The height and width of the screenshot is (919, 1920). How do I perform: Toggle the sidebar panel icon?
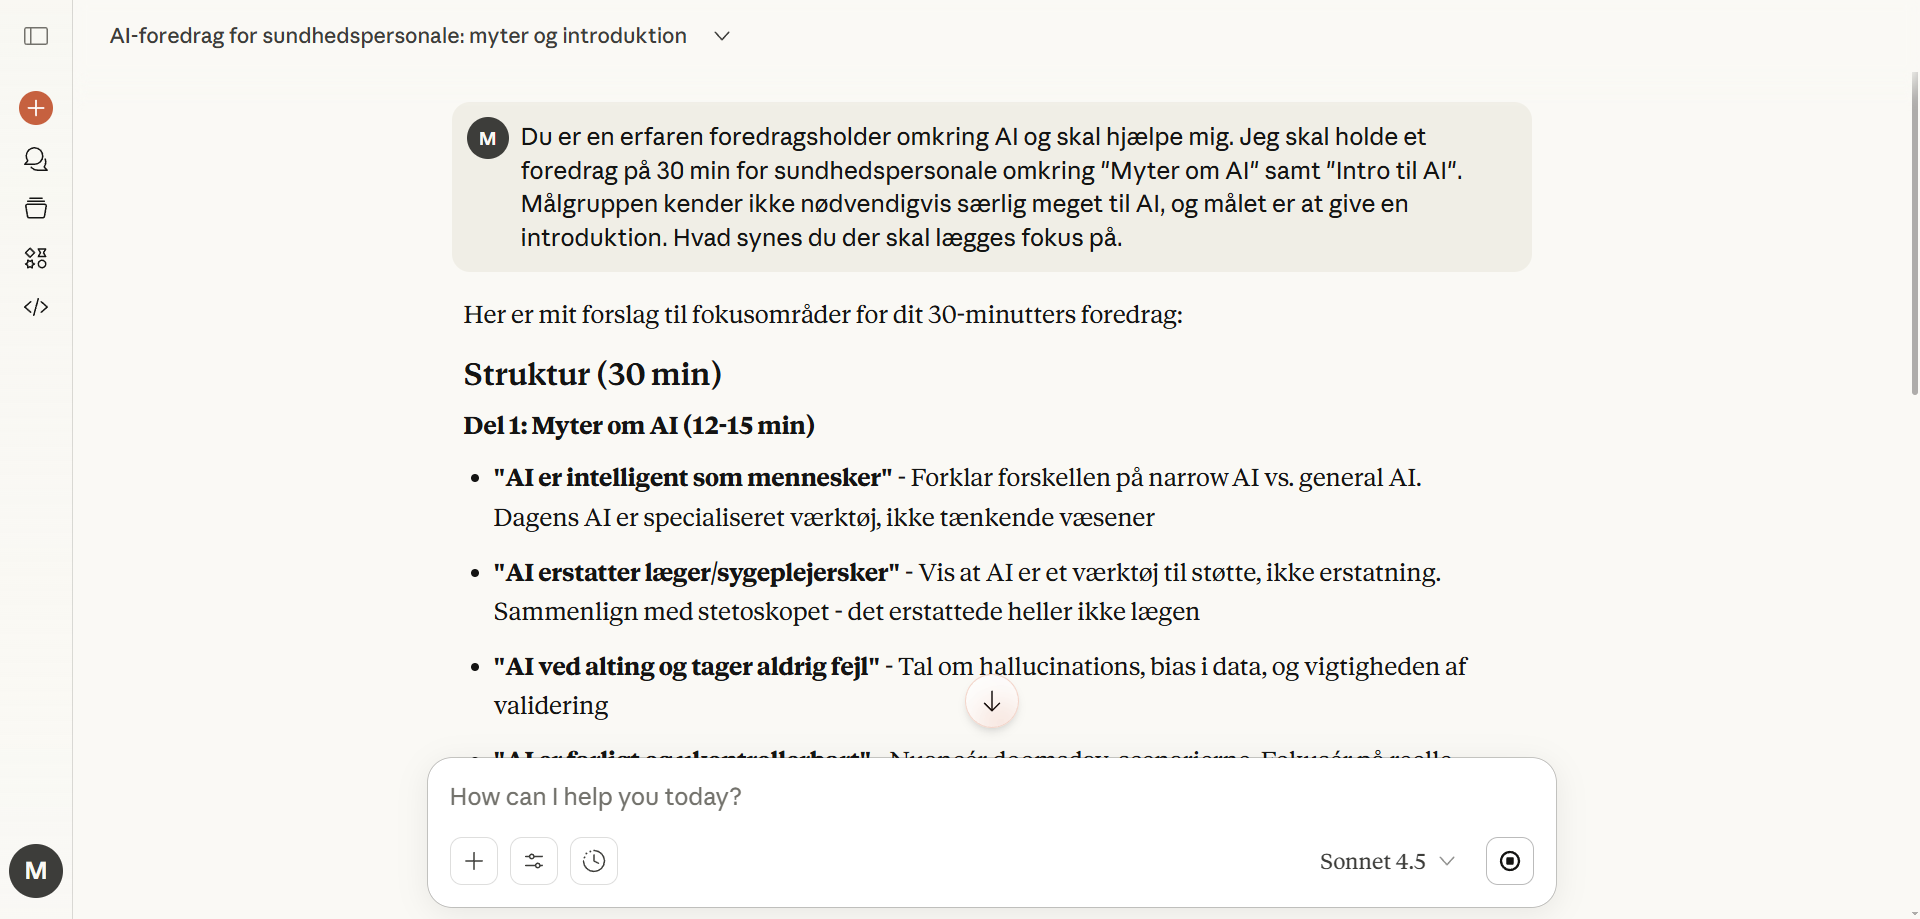coord(36,36)
